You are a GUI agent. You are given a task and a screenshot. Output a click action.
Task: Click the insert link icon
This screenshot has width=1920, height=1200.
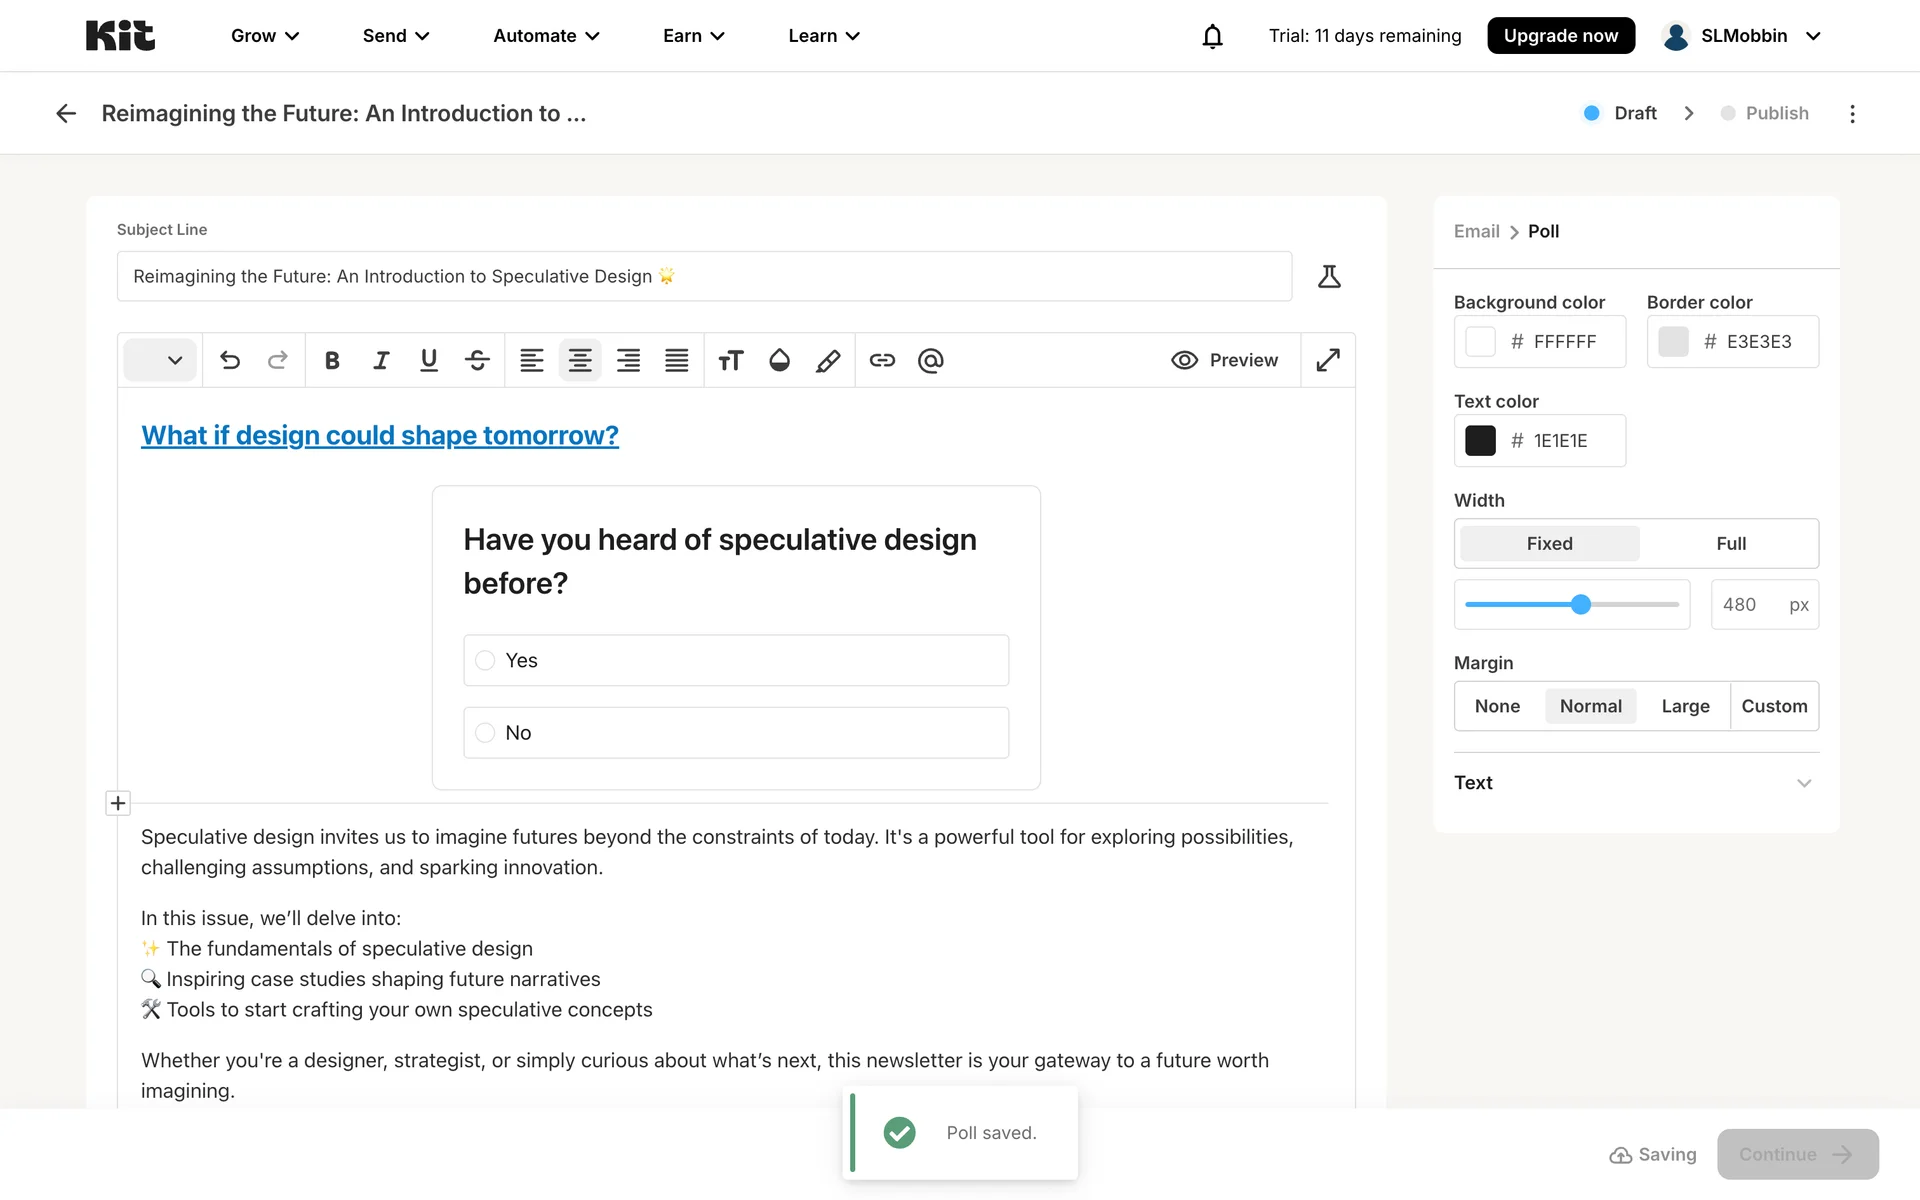tap(881, 360)
